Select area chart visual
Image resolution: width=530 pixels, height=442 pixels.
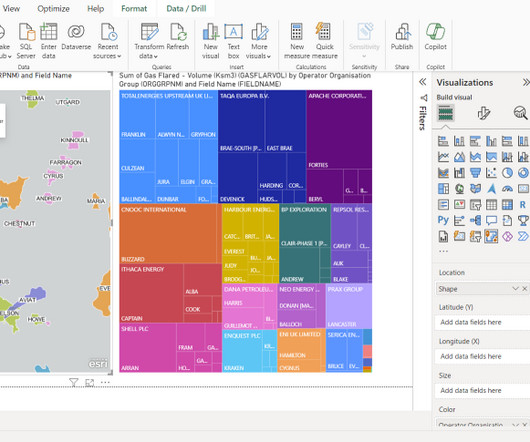click(459, 157)
